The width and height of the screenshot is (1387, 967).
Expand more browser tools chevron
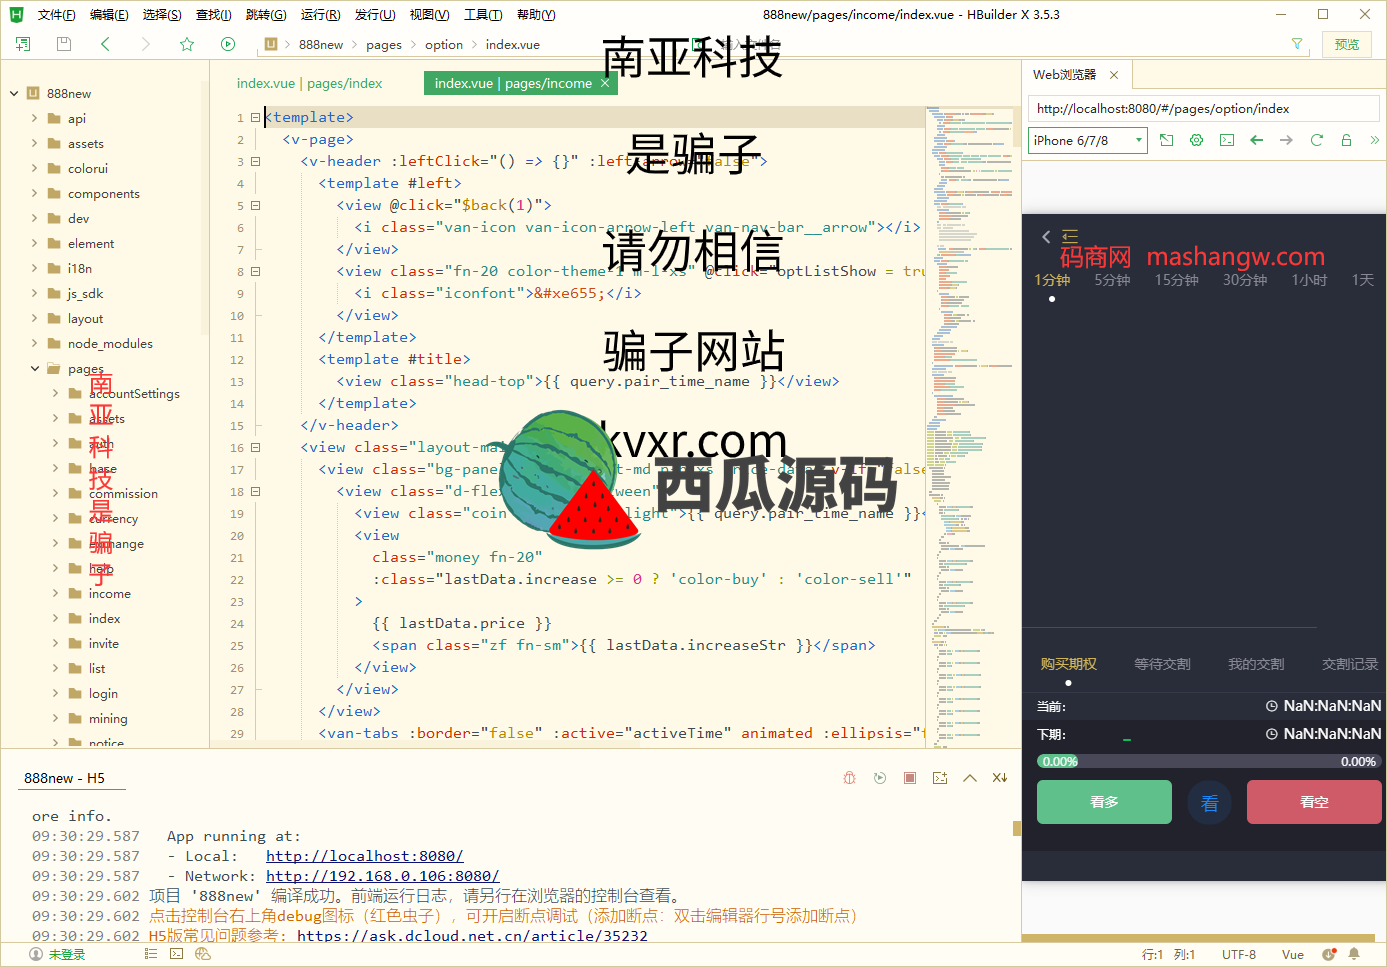point(1375,140)
